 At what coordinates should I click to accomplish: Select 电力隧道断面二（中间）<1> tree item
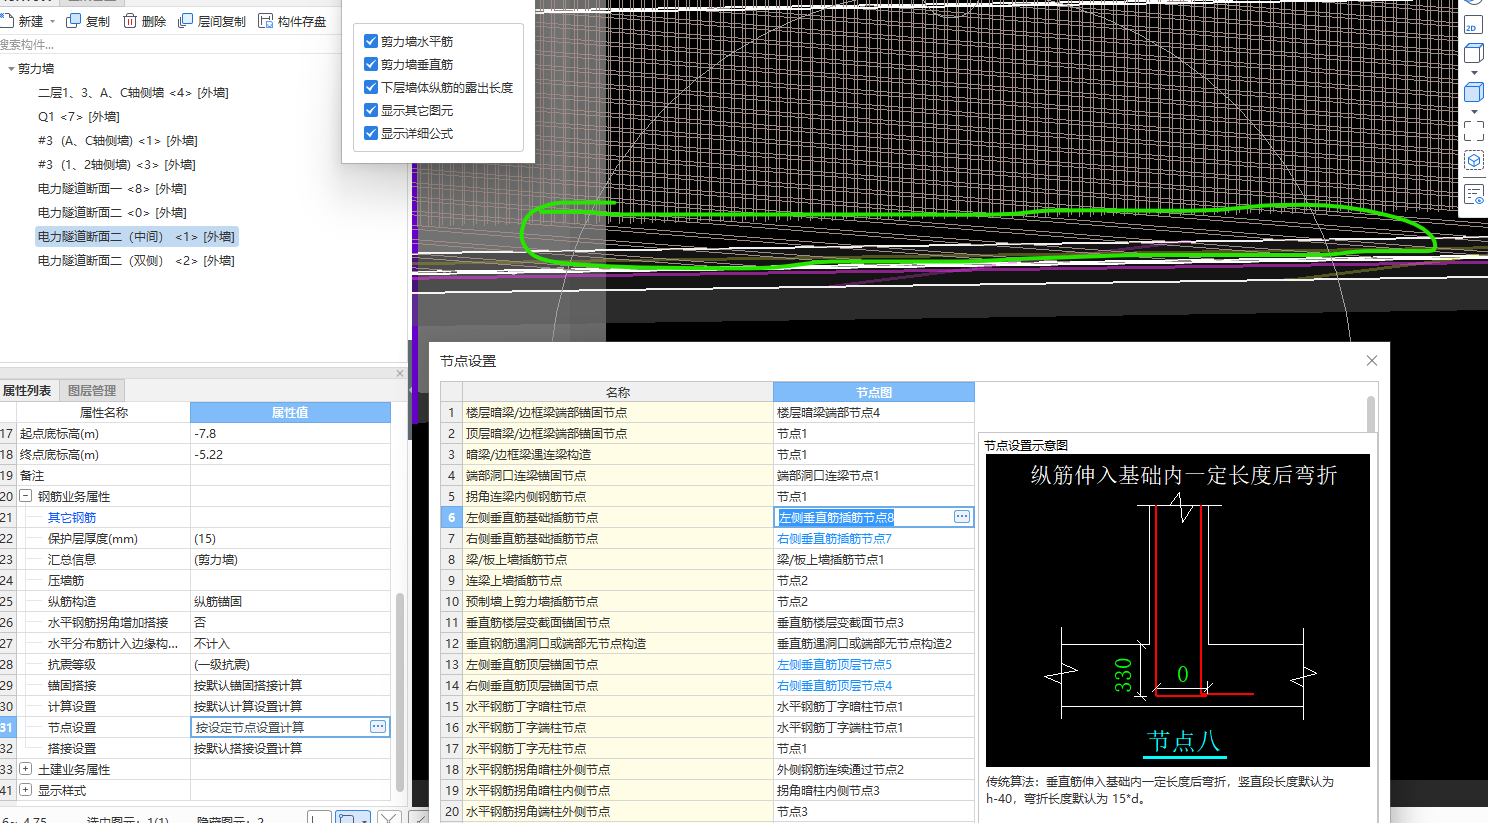point(136,237)
